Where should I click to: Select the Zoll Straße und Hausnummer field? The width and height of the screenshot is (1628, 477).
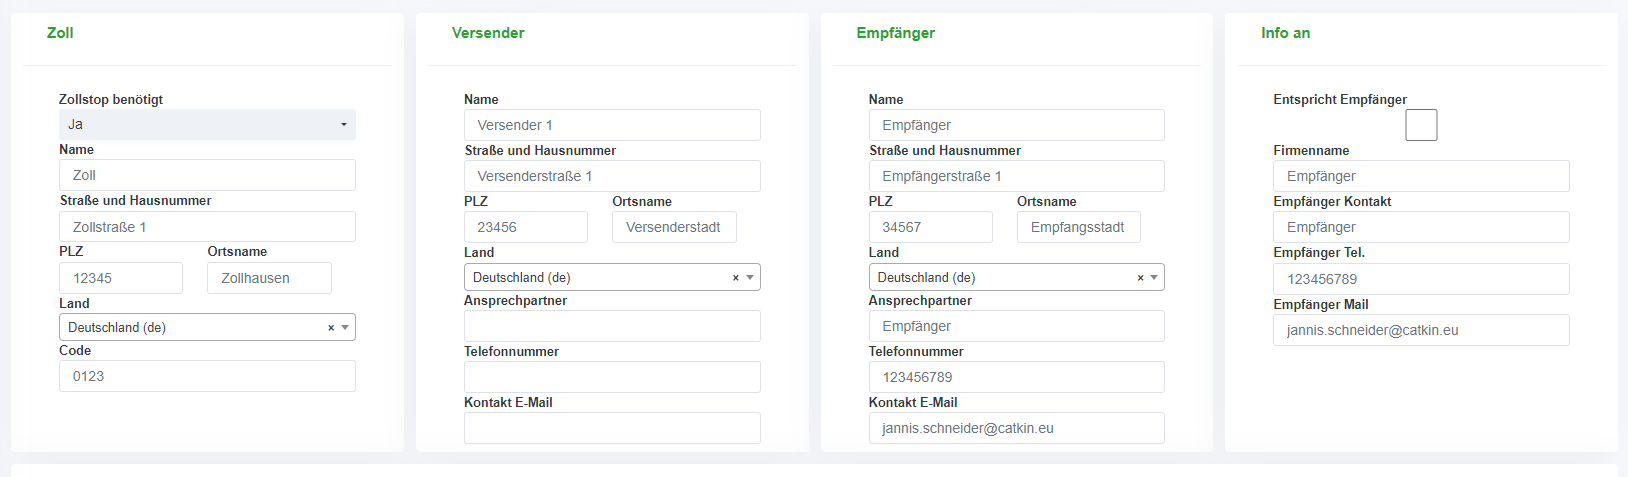tap(207, 227)
